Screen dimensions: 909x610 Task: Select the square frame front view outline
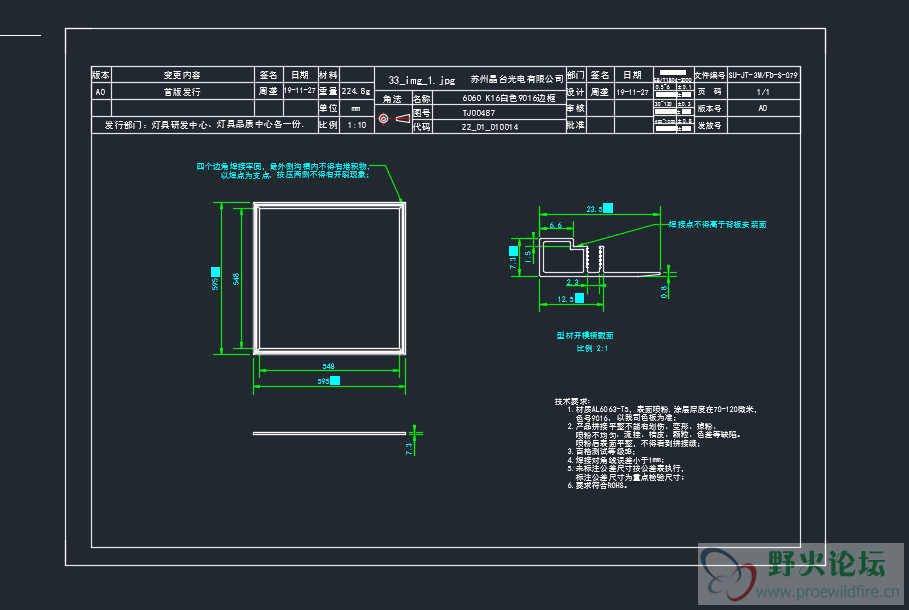[x=329, y=278]
